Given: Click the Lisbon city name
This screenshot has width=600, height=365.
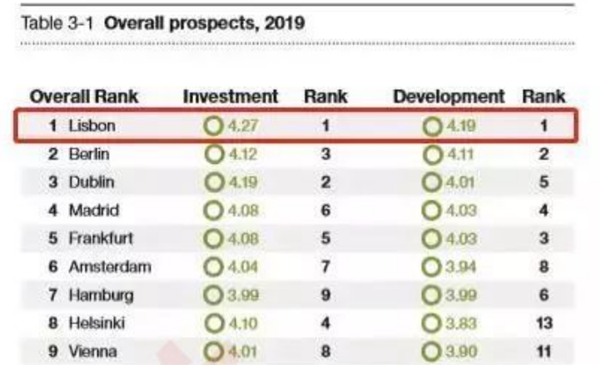Looking at the screenshot, I should tap(92, 126).
